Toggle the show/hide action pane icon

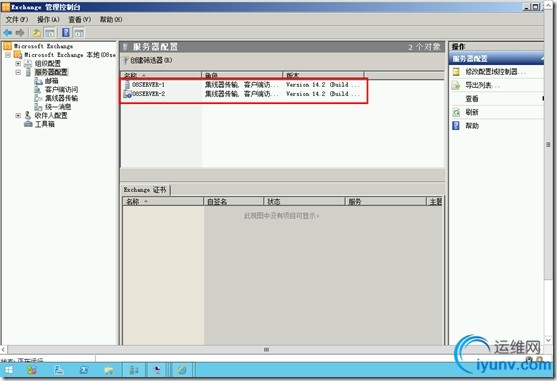click(79, 33)
